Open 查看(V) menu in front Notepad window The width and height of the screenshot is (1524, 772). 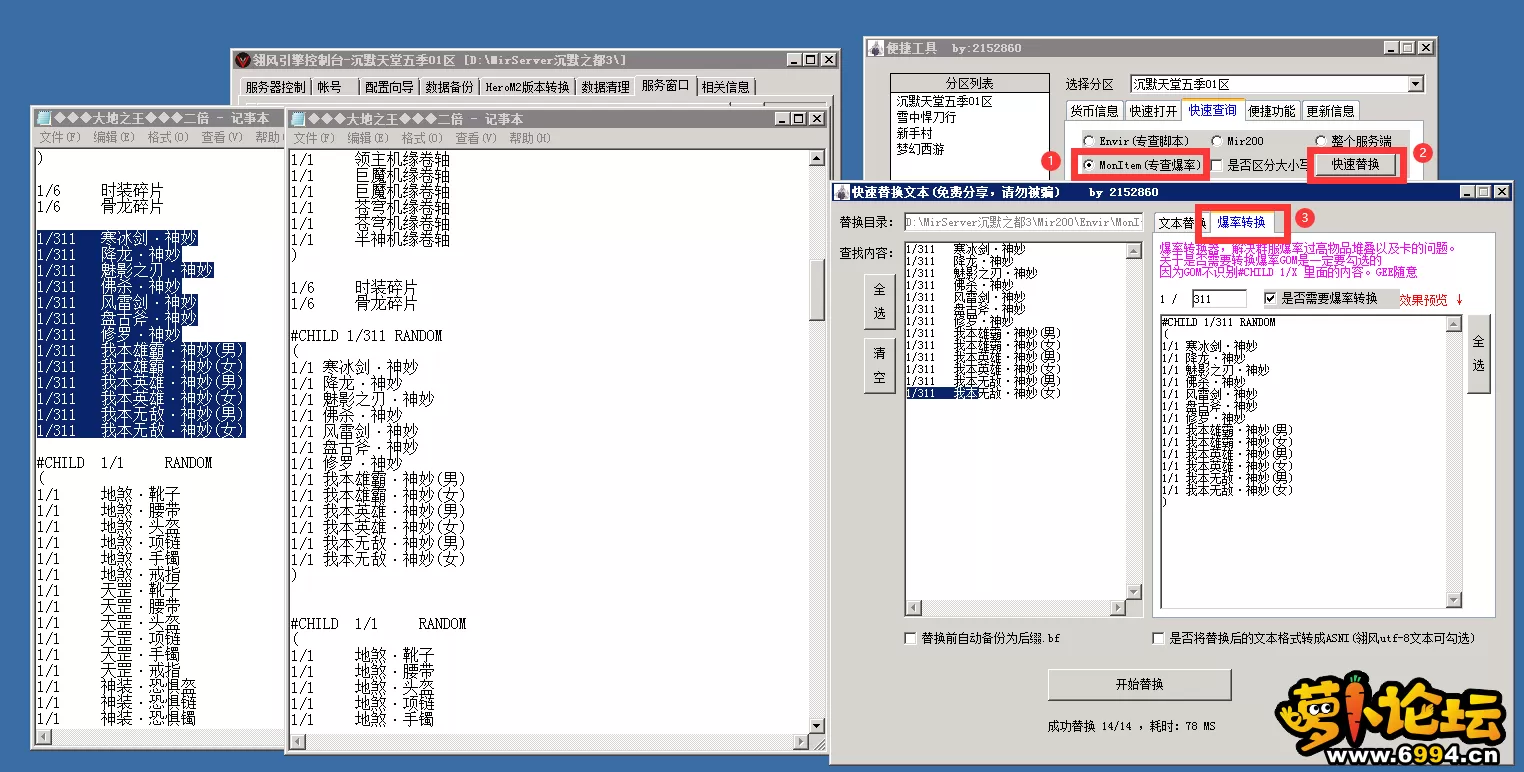pos(476,138)
